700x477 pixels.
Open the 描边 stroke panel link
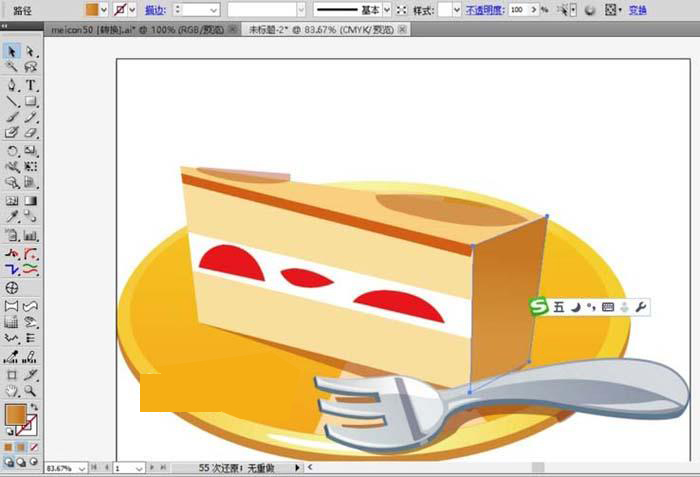155,10
